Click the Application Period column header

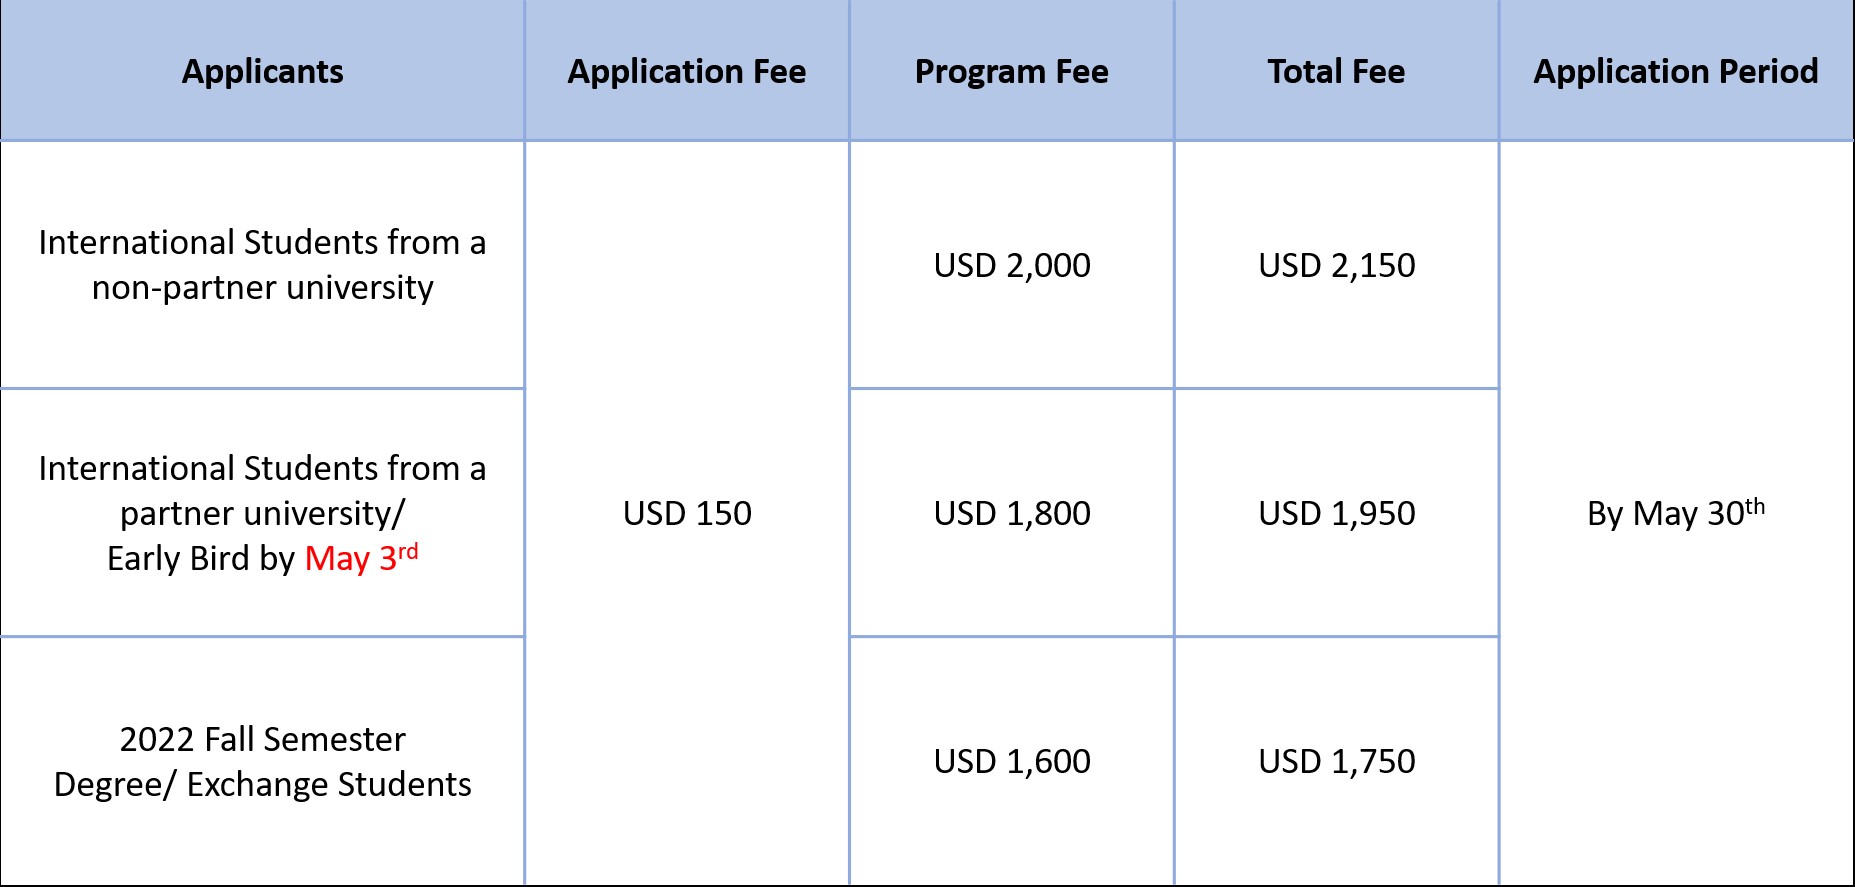point(1677,71)
